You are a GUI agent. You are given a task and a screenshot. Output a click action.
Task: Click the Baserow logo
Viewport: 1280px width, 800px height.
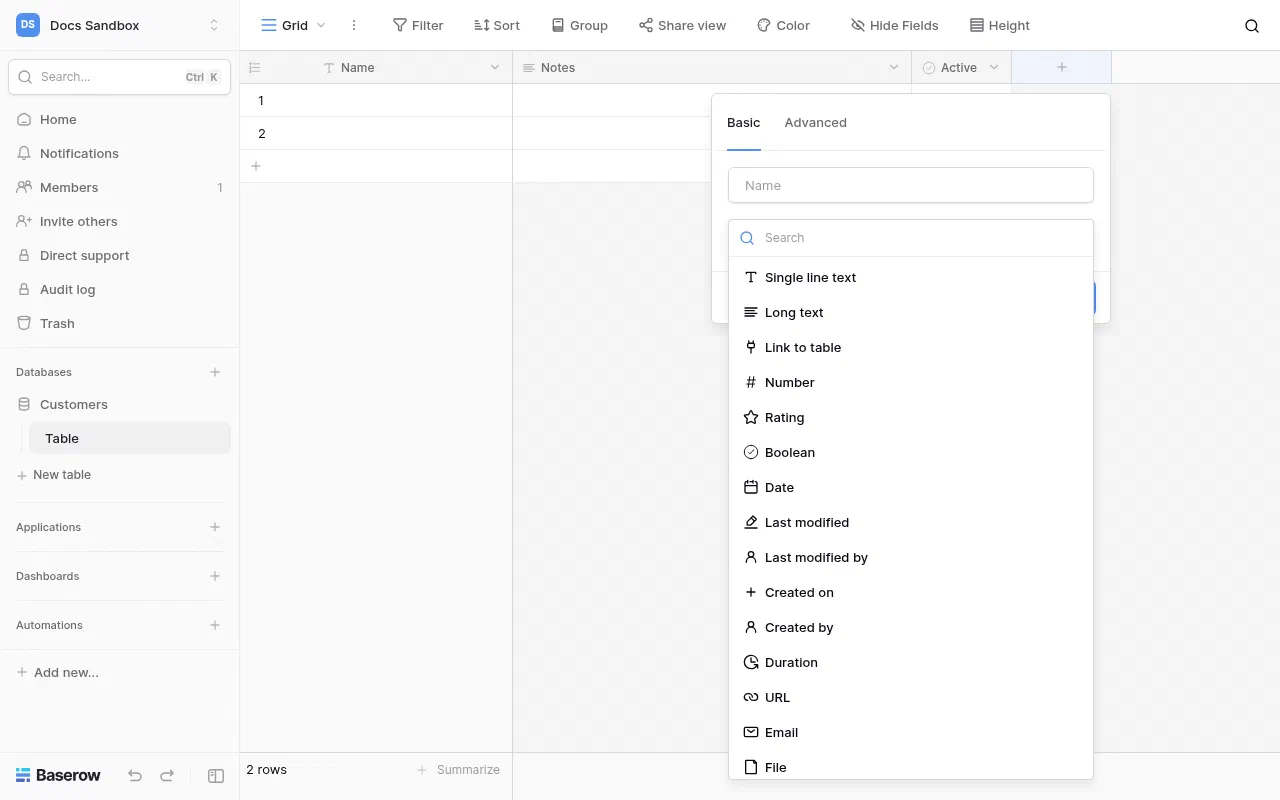coord(59,775)
